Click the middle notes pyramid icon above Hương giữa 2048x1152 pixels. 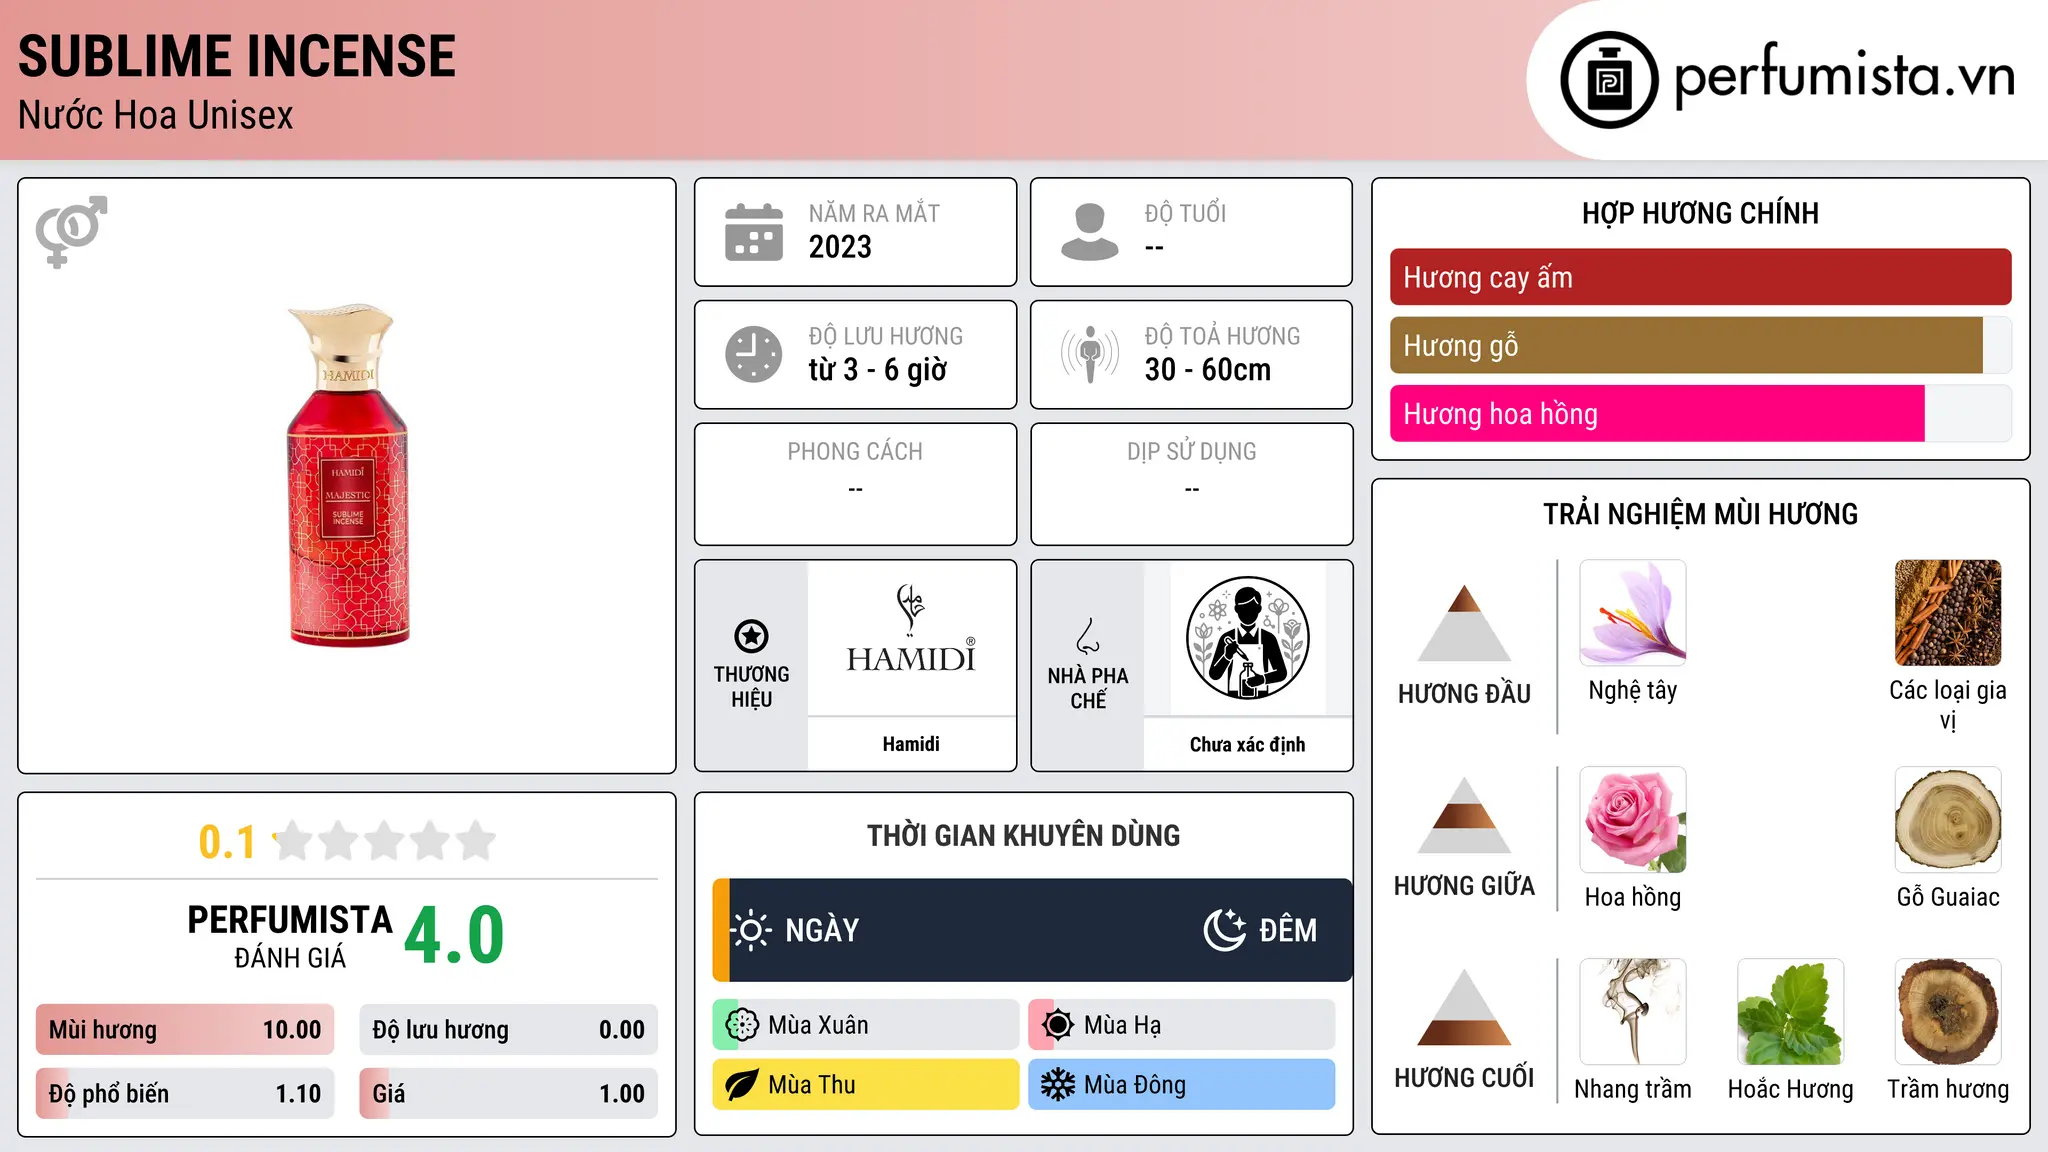pos(1464,815)
